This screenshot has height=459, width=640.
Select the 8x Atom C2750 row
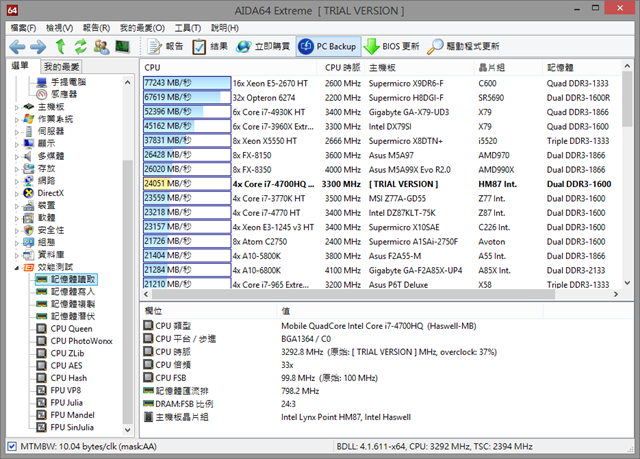[381, 242]
